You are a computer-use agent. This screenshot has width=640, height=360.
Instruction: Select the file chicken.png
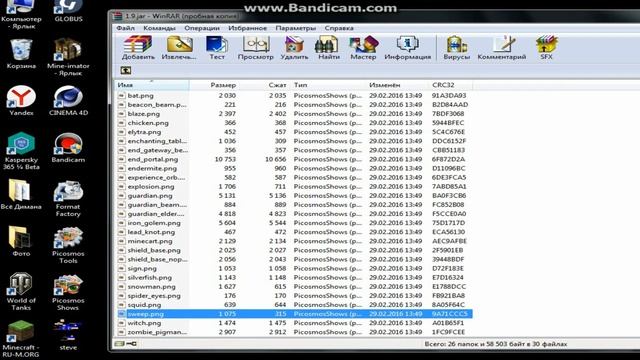(x=148, y=123)
